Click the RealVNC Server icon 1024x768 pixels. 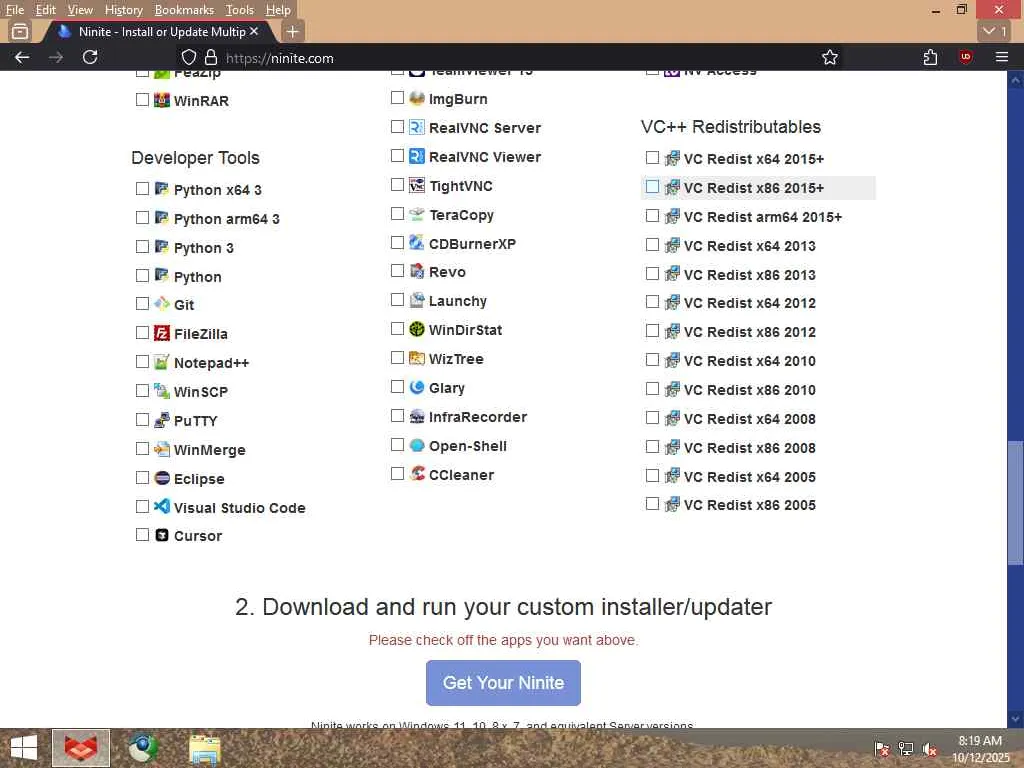coord(417,127)
